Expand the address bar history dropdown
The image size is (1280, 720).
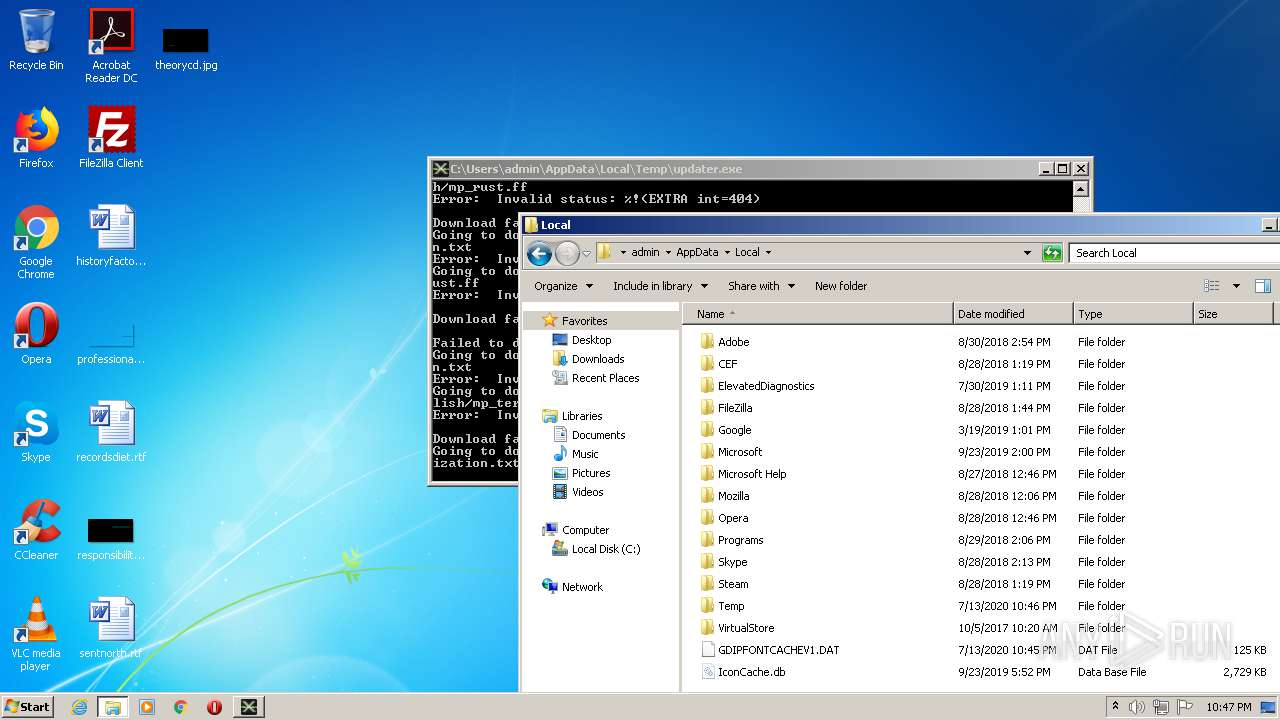(1027, 253)
